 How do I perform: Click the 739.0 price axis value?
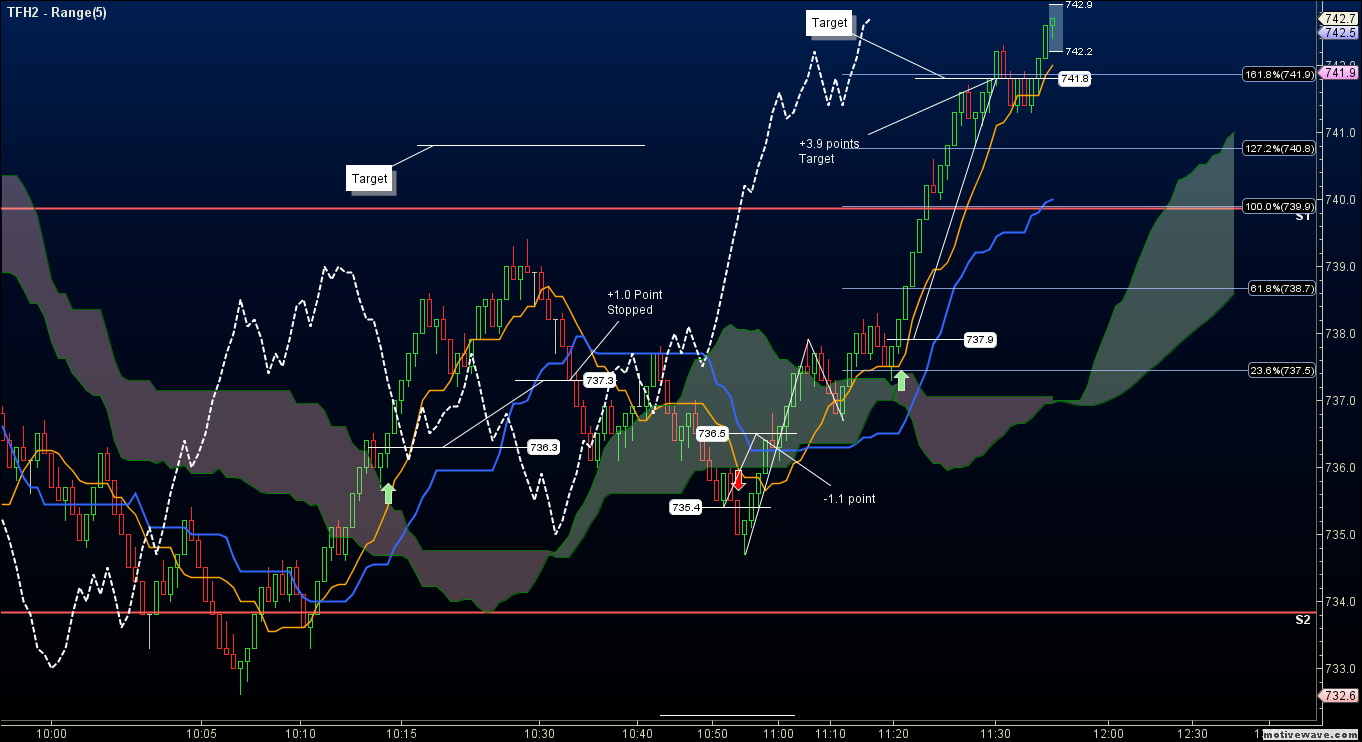coord(1340,267)
